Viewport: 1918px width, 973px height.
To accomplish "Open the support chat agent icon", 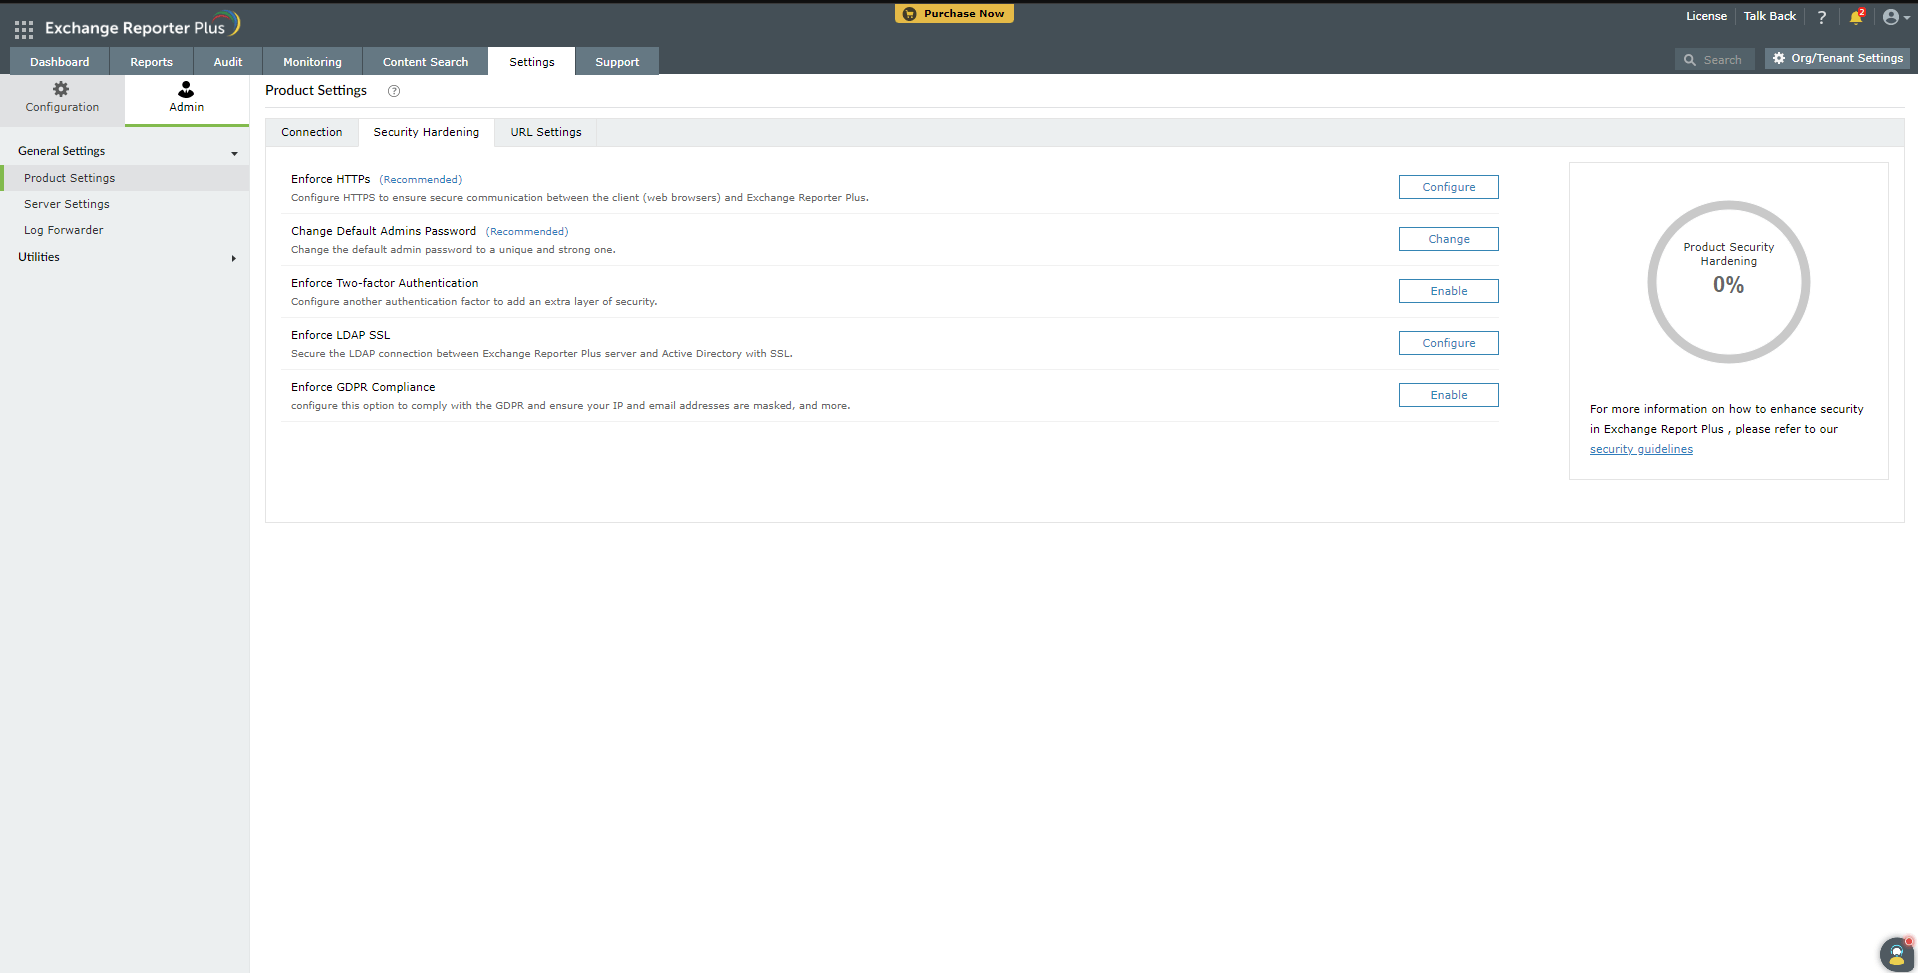I will (x=1897, y=954).
